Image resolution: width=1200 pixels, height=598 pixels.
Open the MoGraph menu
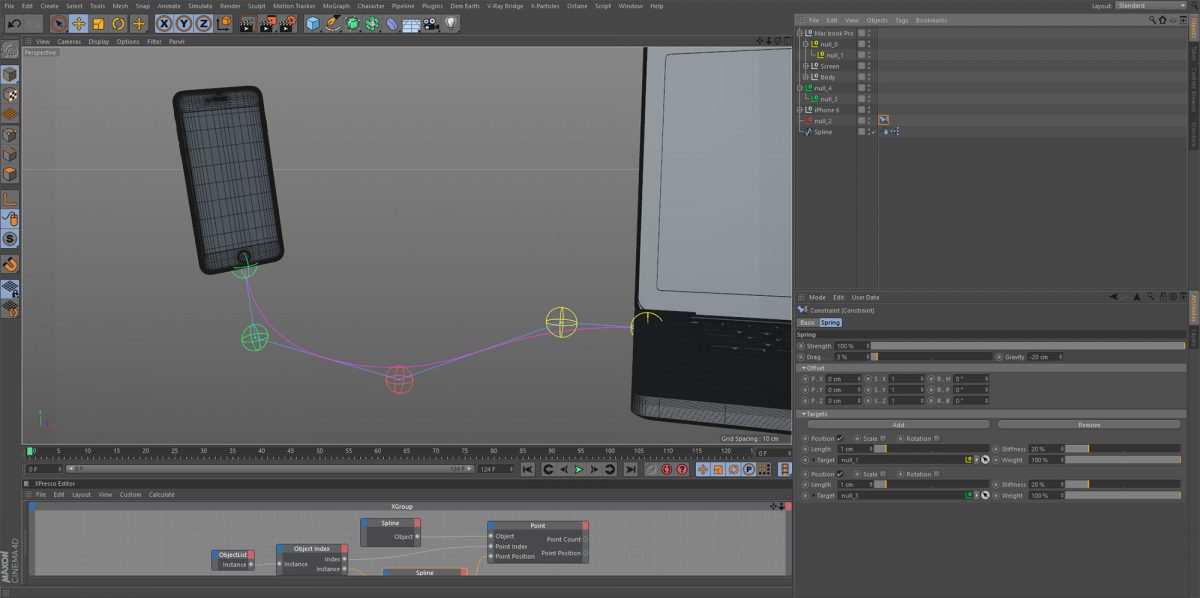pos(336,5)
